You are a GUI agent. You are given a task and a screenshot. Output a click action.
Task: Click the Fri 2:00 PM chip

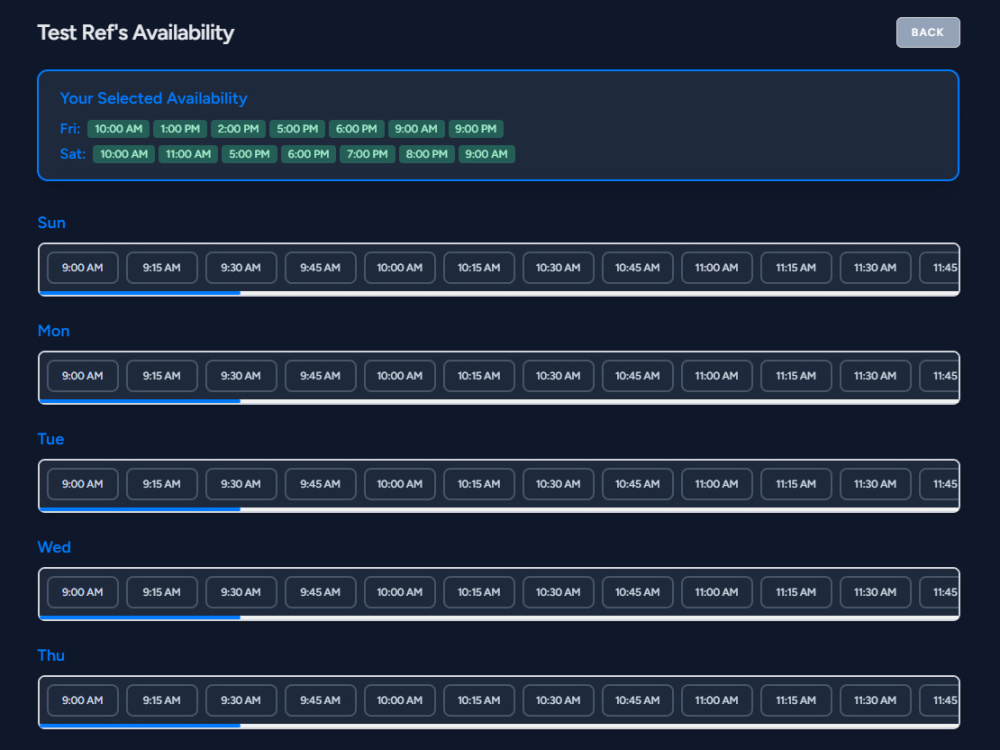238,129
